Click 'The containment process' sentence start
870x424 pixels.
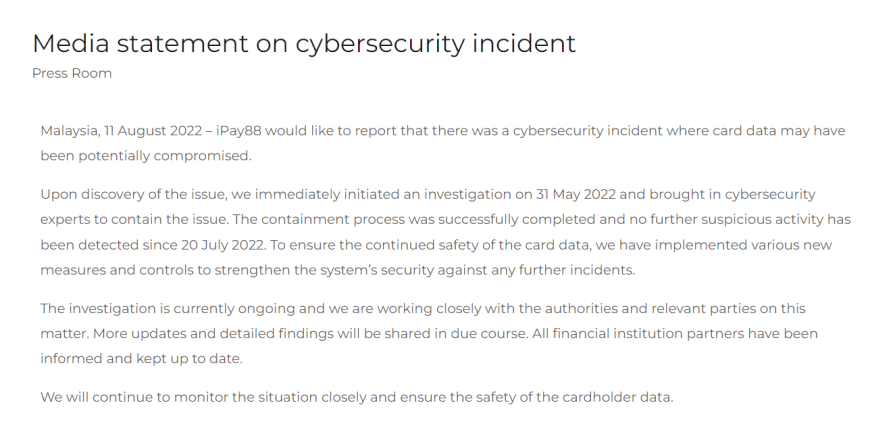click(318, 219)
